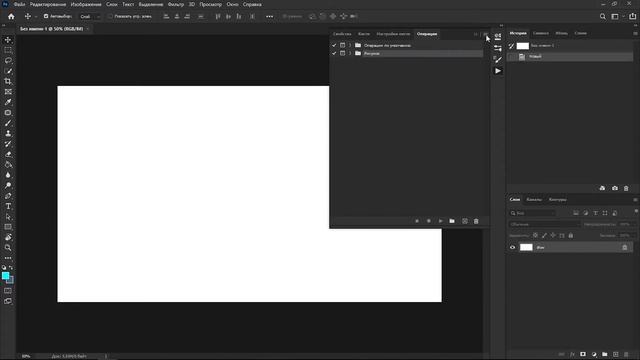Toggle checkmark for second action set row
Viewport: 640px width, 360px height.
point(334,53)
